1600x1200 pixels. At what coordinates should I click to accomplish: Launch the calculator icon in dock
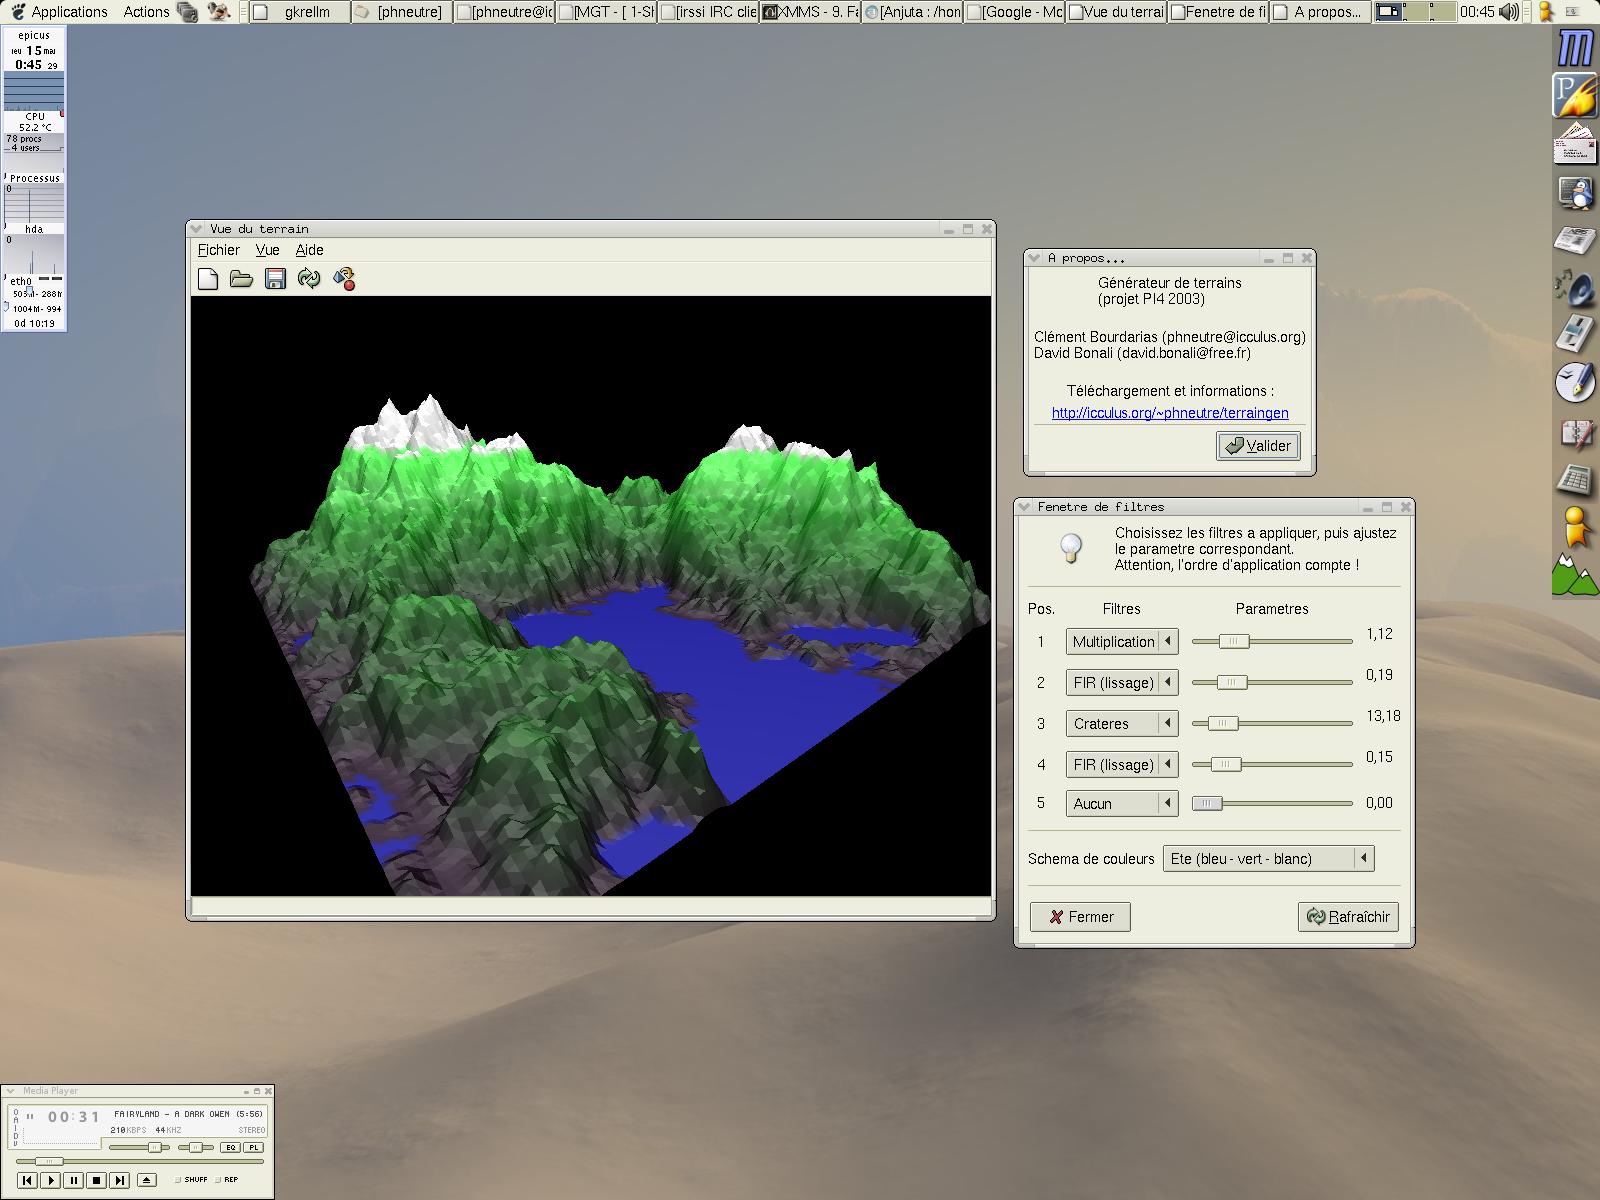(1576, 478)
